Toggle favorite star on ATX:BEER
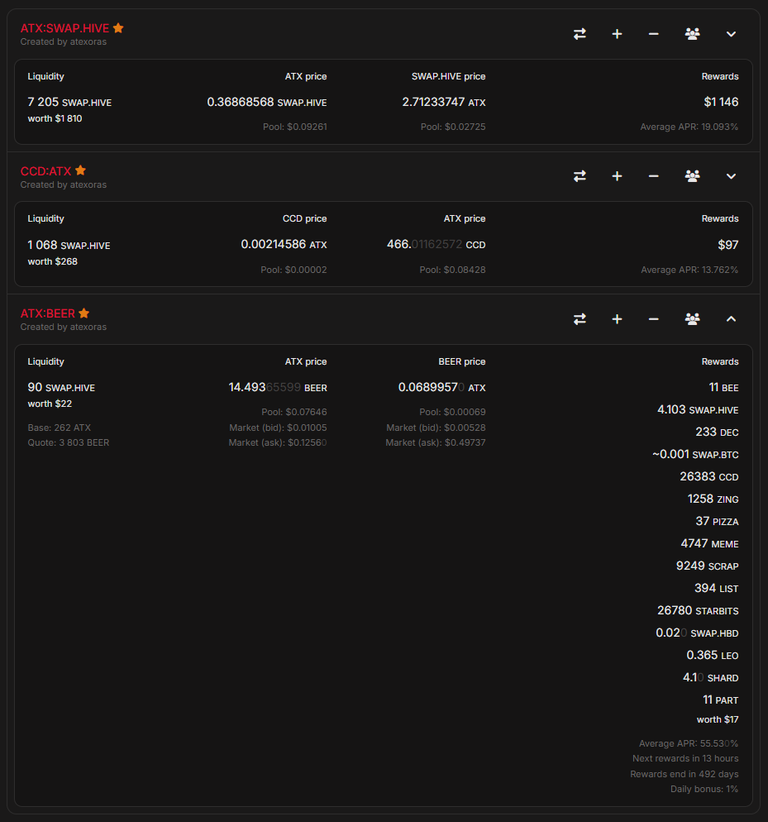 (84, 313)
